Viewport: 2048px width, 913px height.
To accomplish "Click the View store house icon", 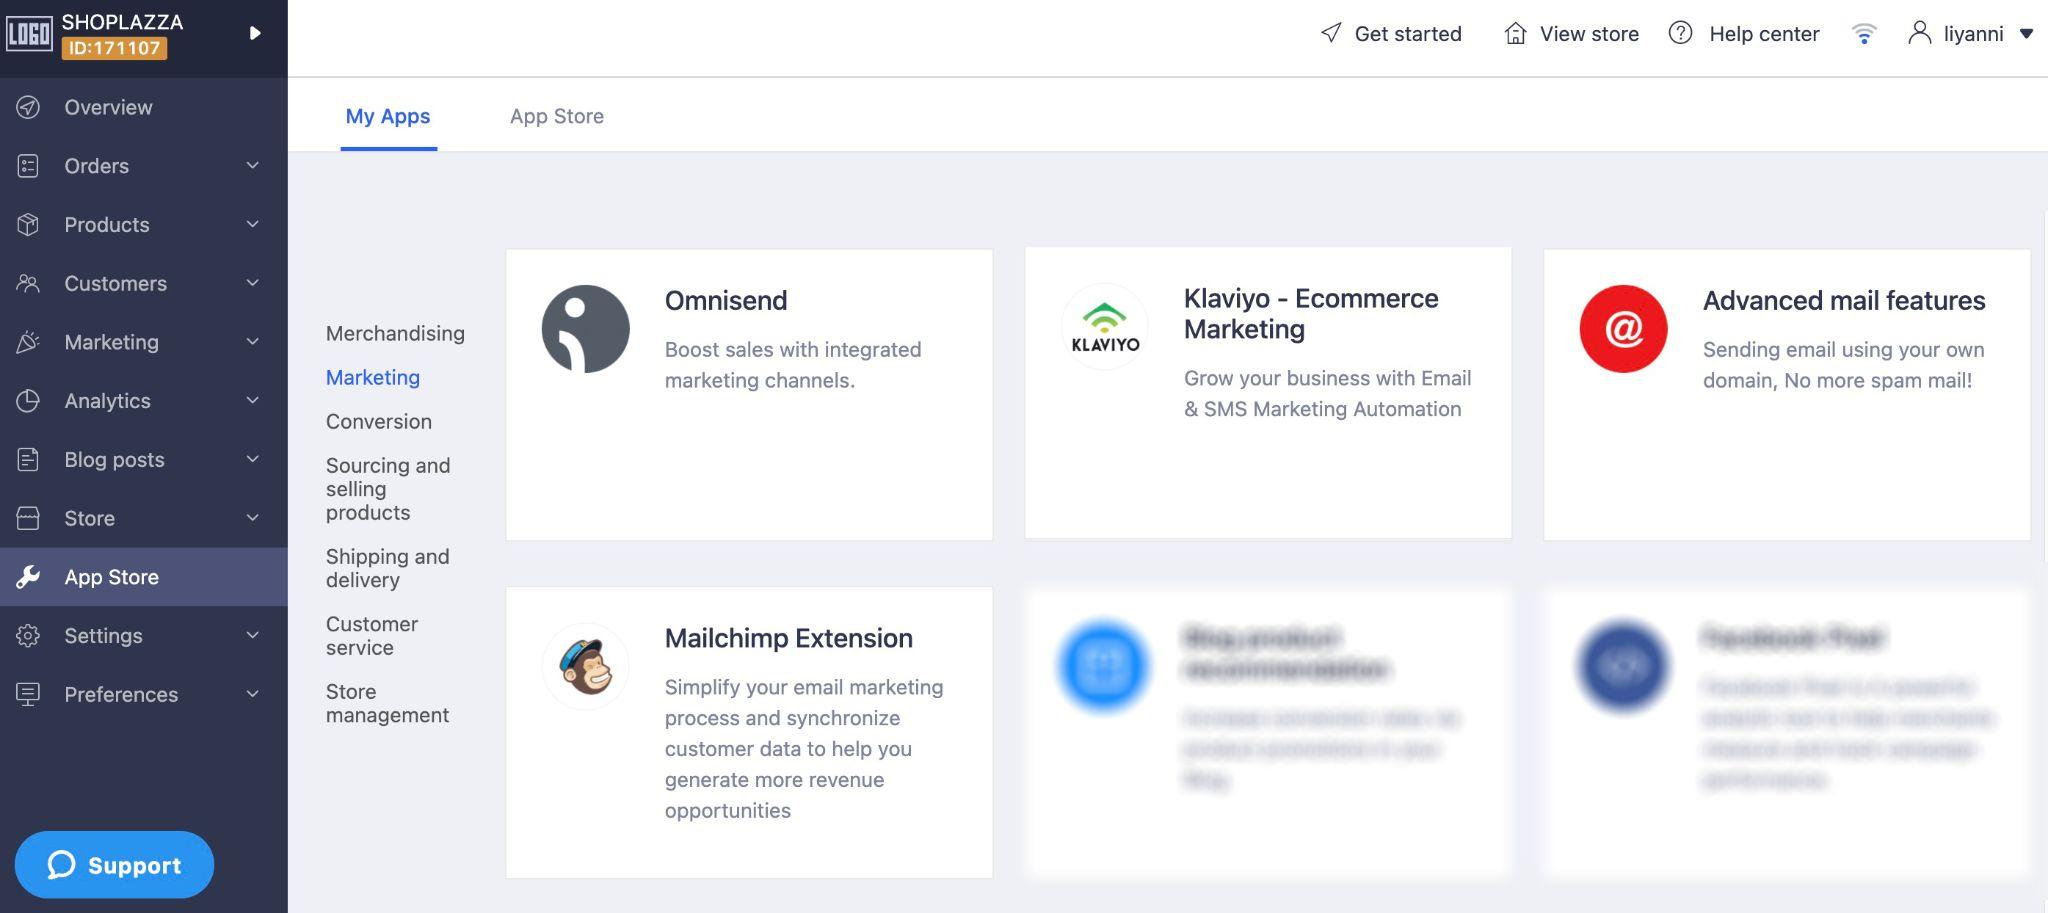I will point(1516,33).
